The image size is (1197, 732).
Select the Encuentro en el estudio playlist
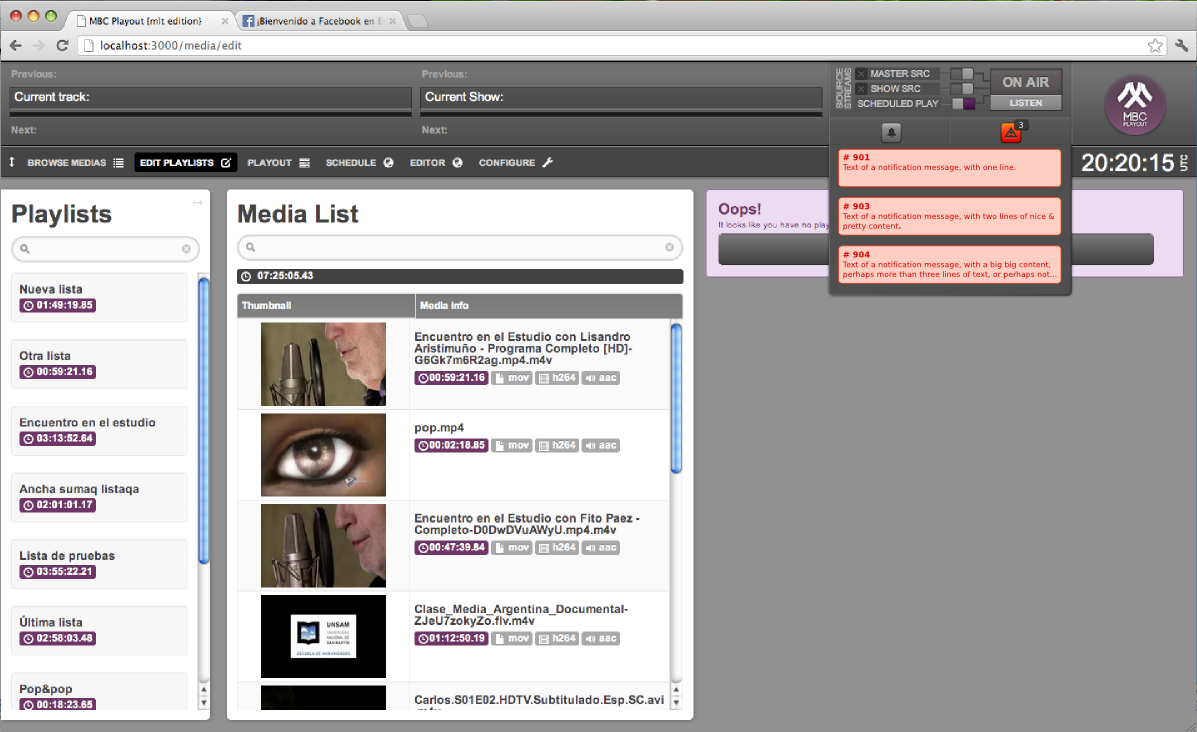99,430
